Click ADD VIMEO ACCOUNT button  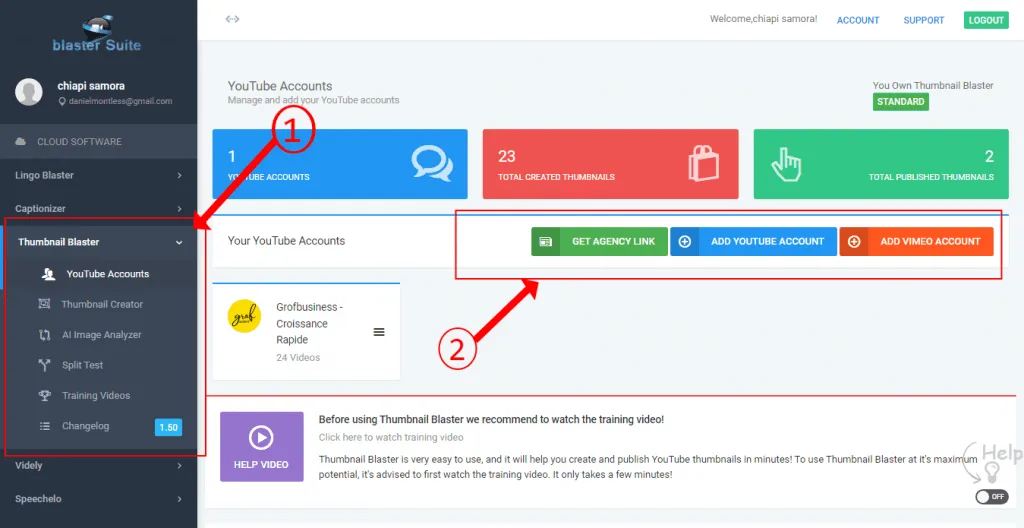[x=916, y=242]
